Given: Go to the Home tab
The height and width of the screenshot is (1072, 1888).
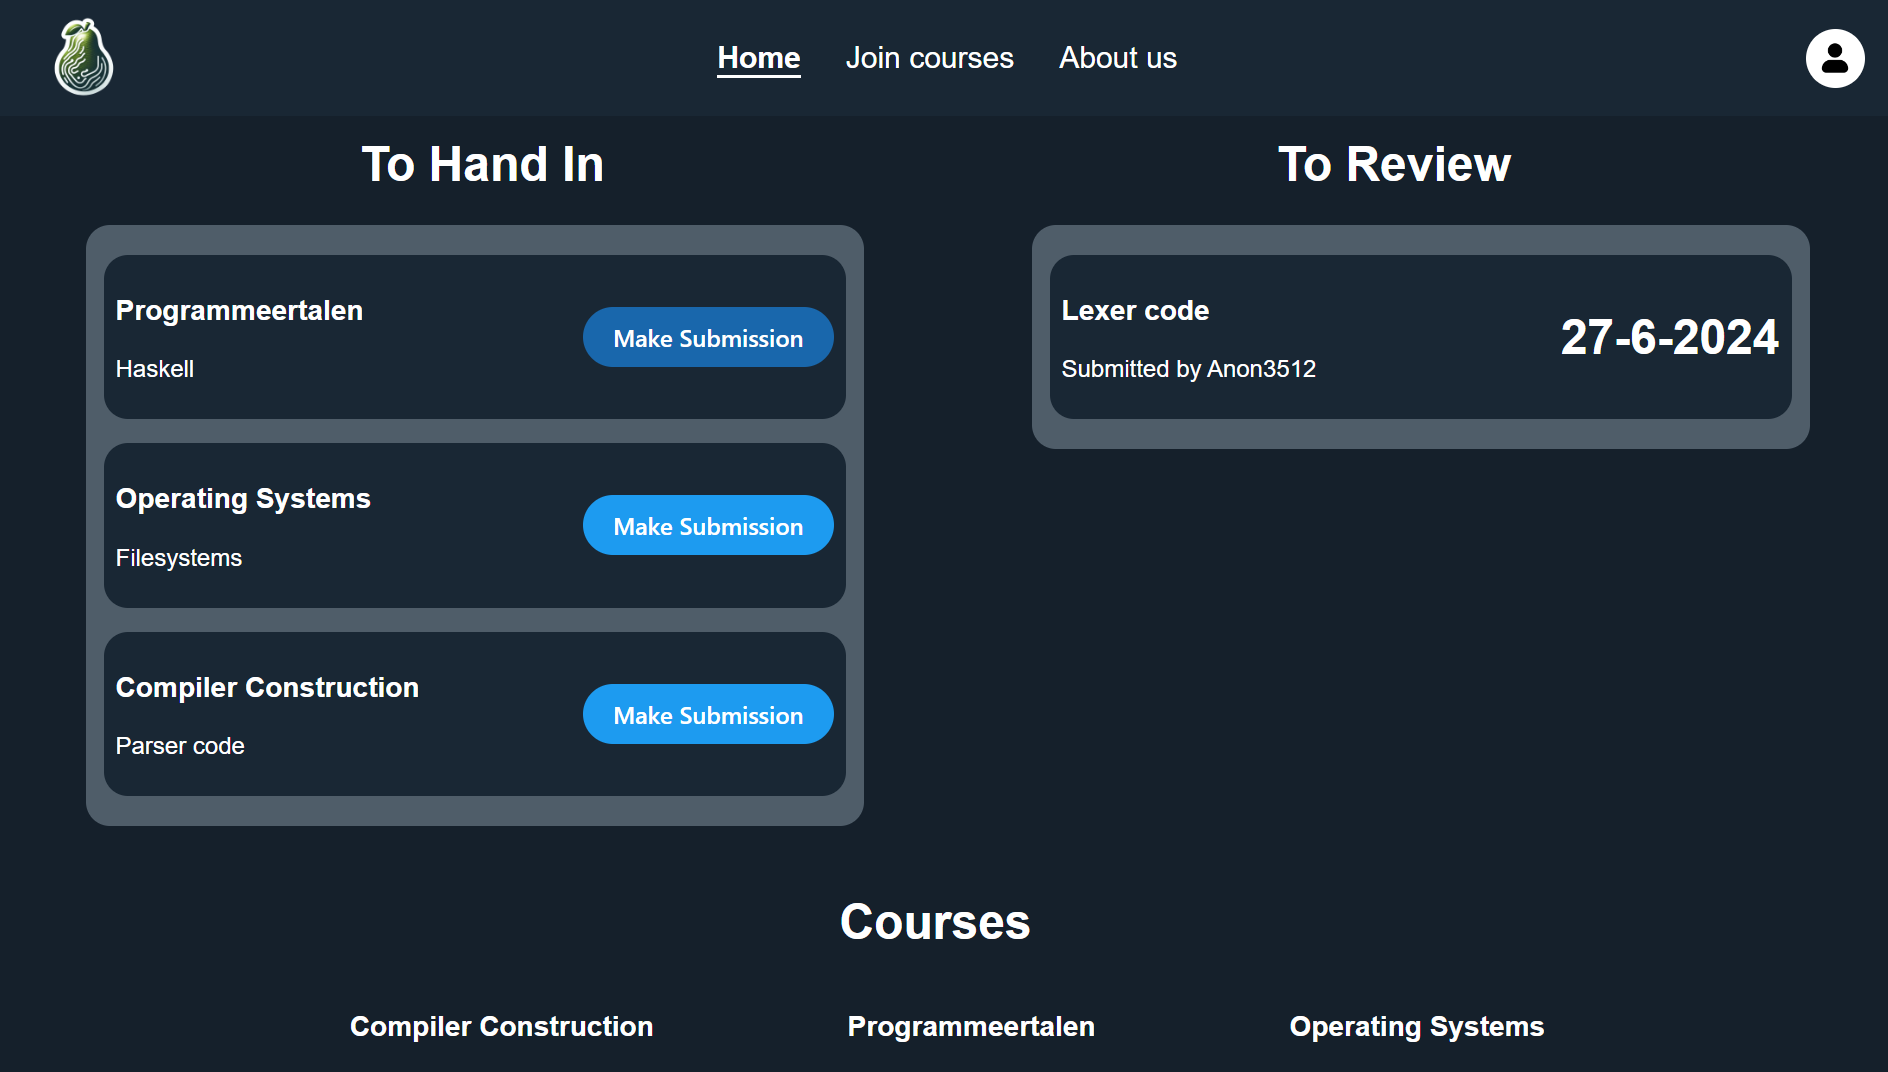Looking at the screenshot, I should coord(758,58).
